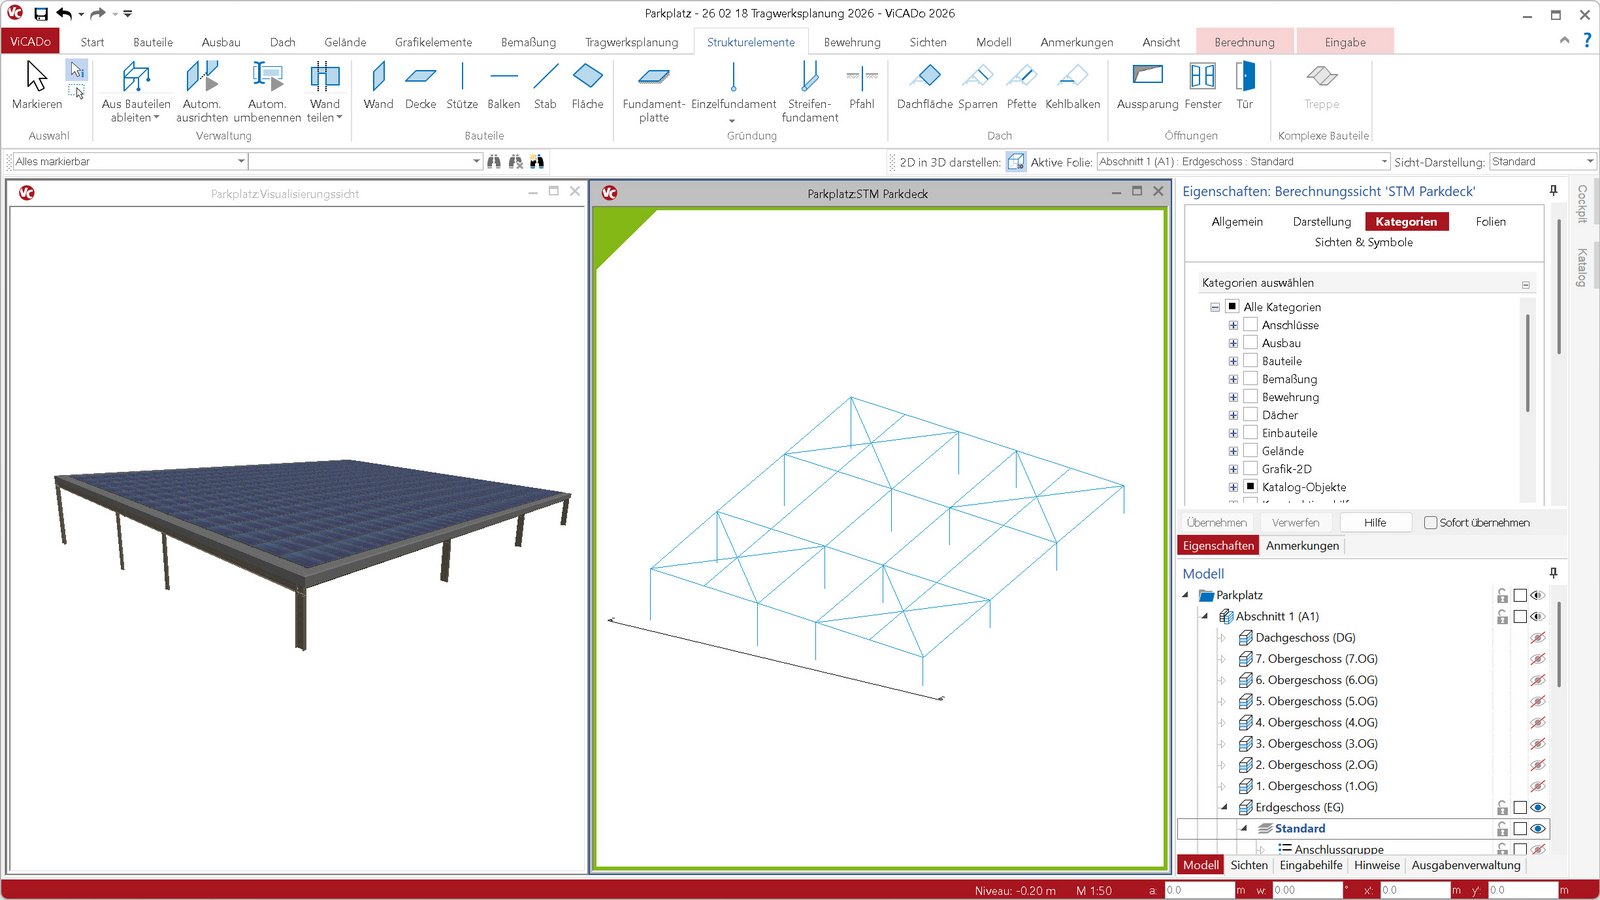
Task: Insert an Aussparung opening
Action: pyautogui.click(x=1147, y=85)
